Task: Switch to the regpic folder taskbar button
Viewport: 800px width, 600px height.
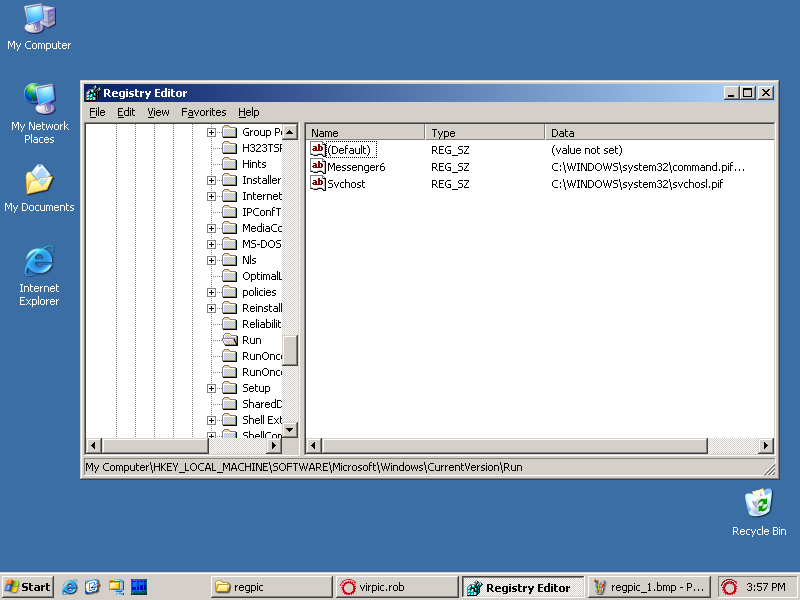Action: pyautogui.click(x=271, y=587)
